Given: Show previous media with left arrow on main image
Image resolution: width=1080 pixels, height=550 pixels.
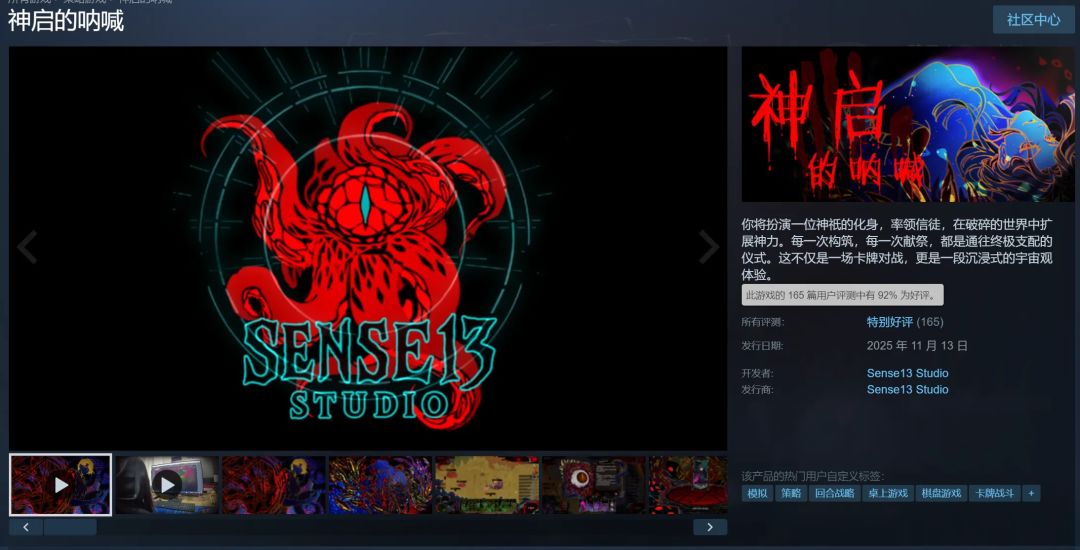Looking at the screenshot, I should point(28,247).
